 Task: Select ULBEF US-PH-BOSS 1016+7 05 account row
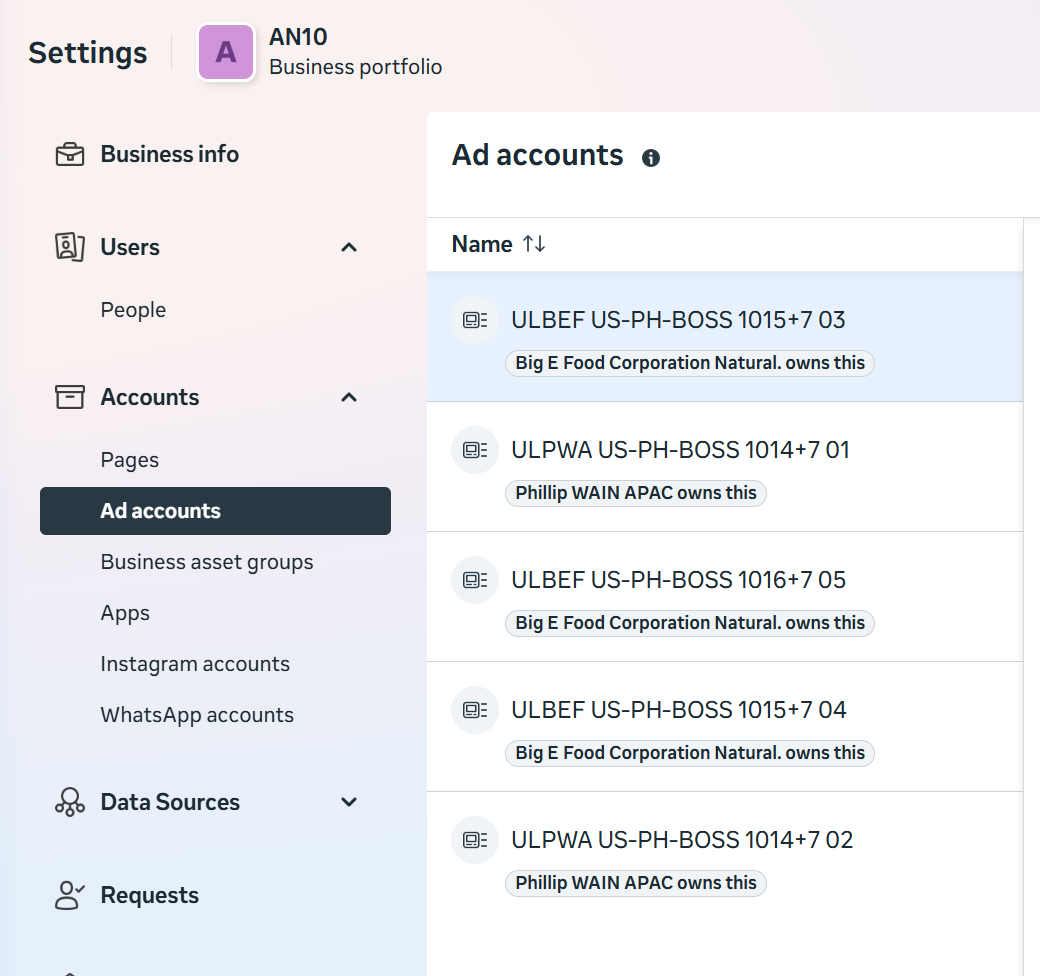(x=678, y=580)
